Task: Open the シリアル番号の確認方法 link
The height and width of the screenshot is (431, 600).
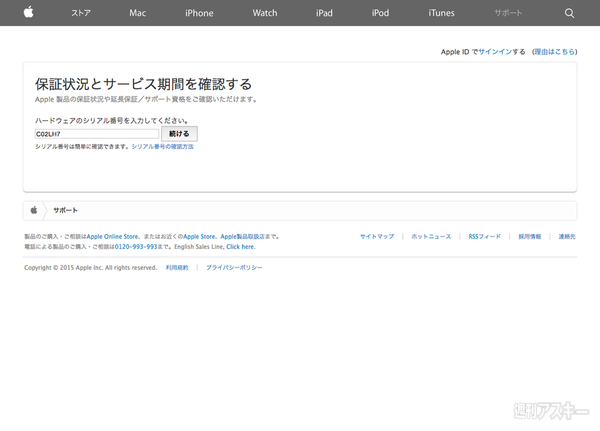Action: coord(163,147)
